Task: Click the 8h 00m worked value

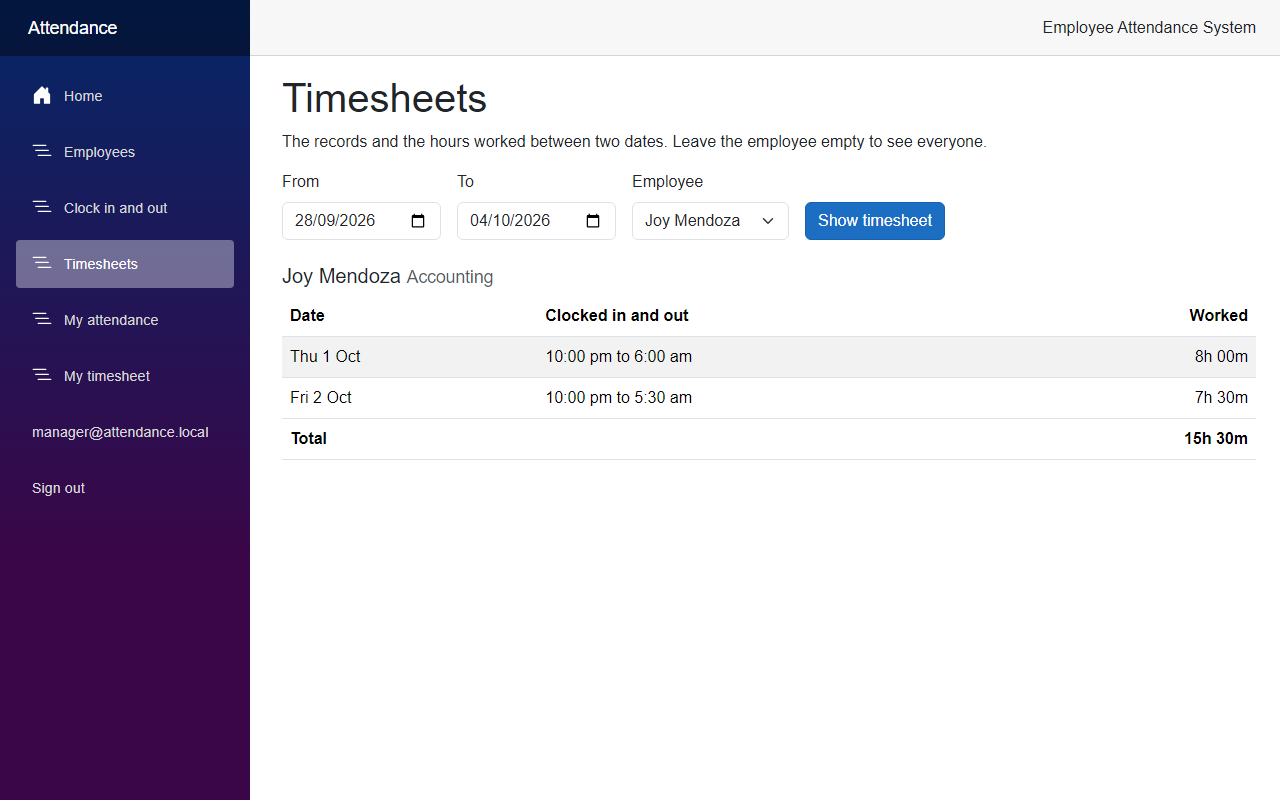Action: [x=1221, y=357]
